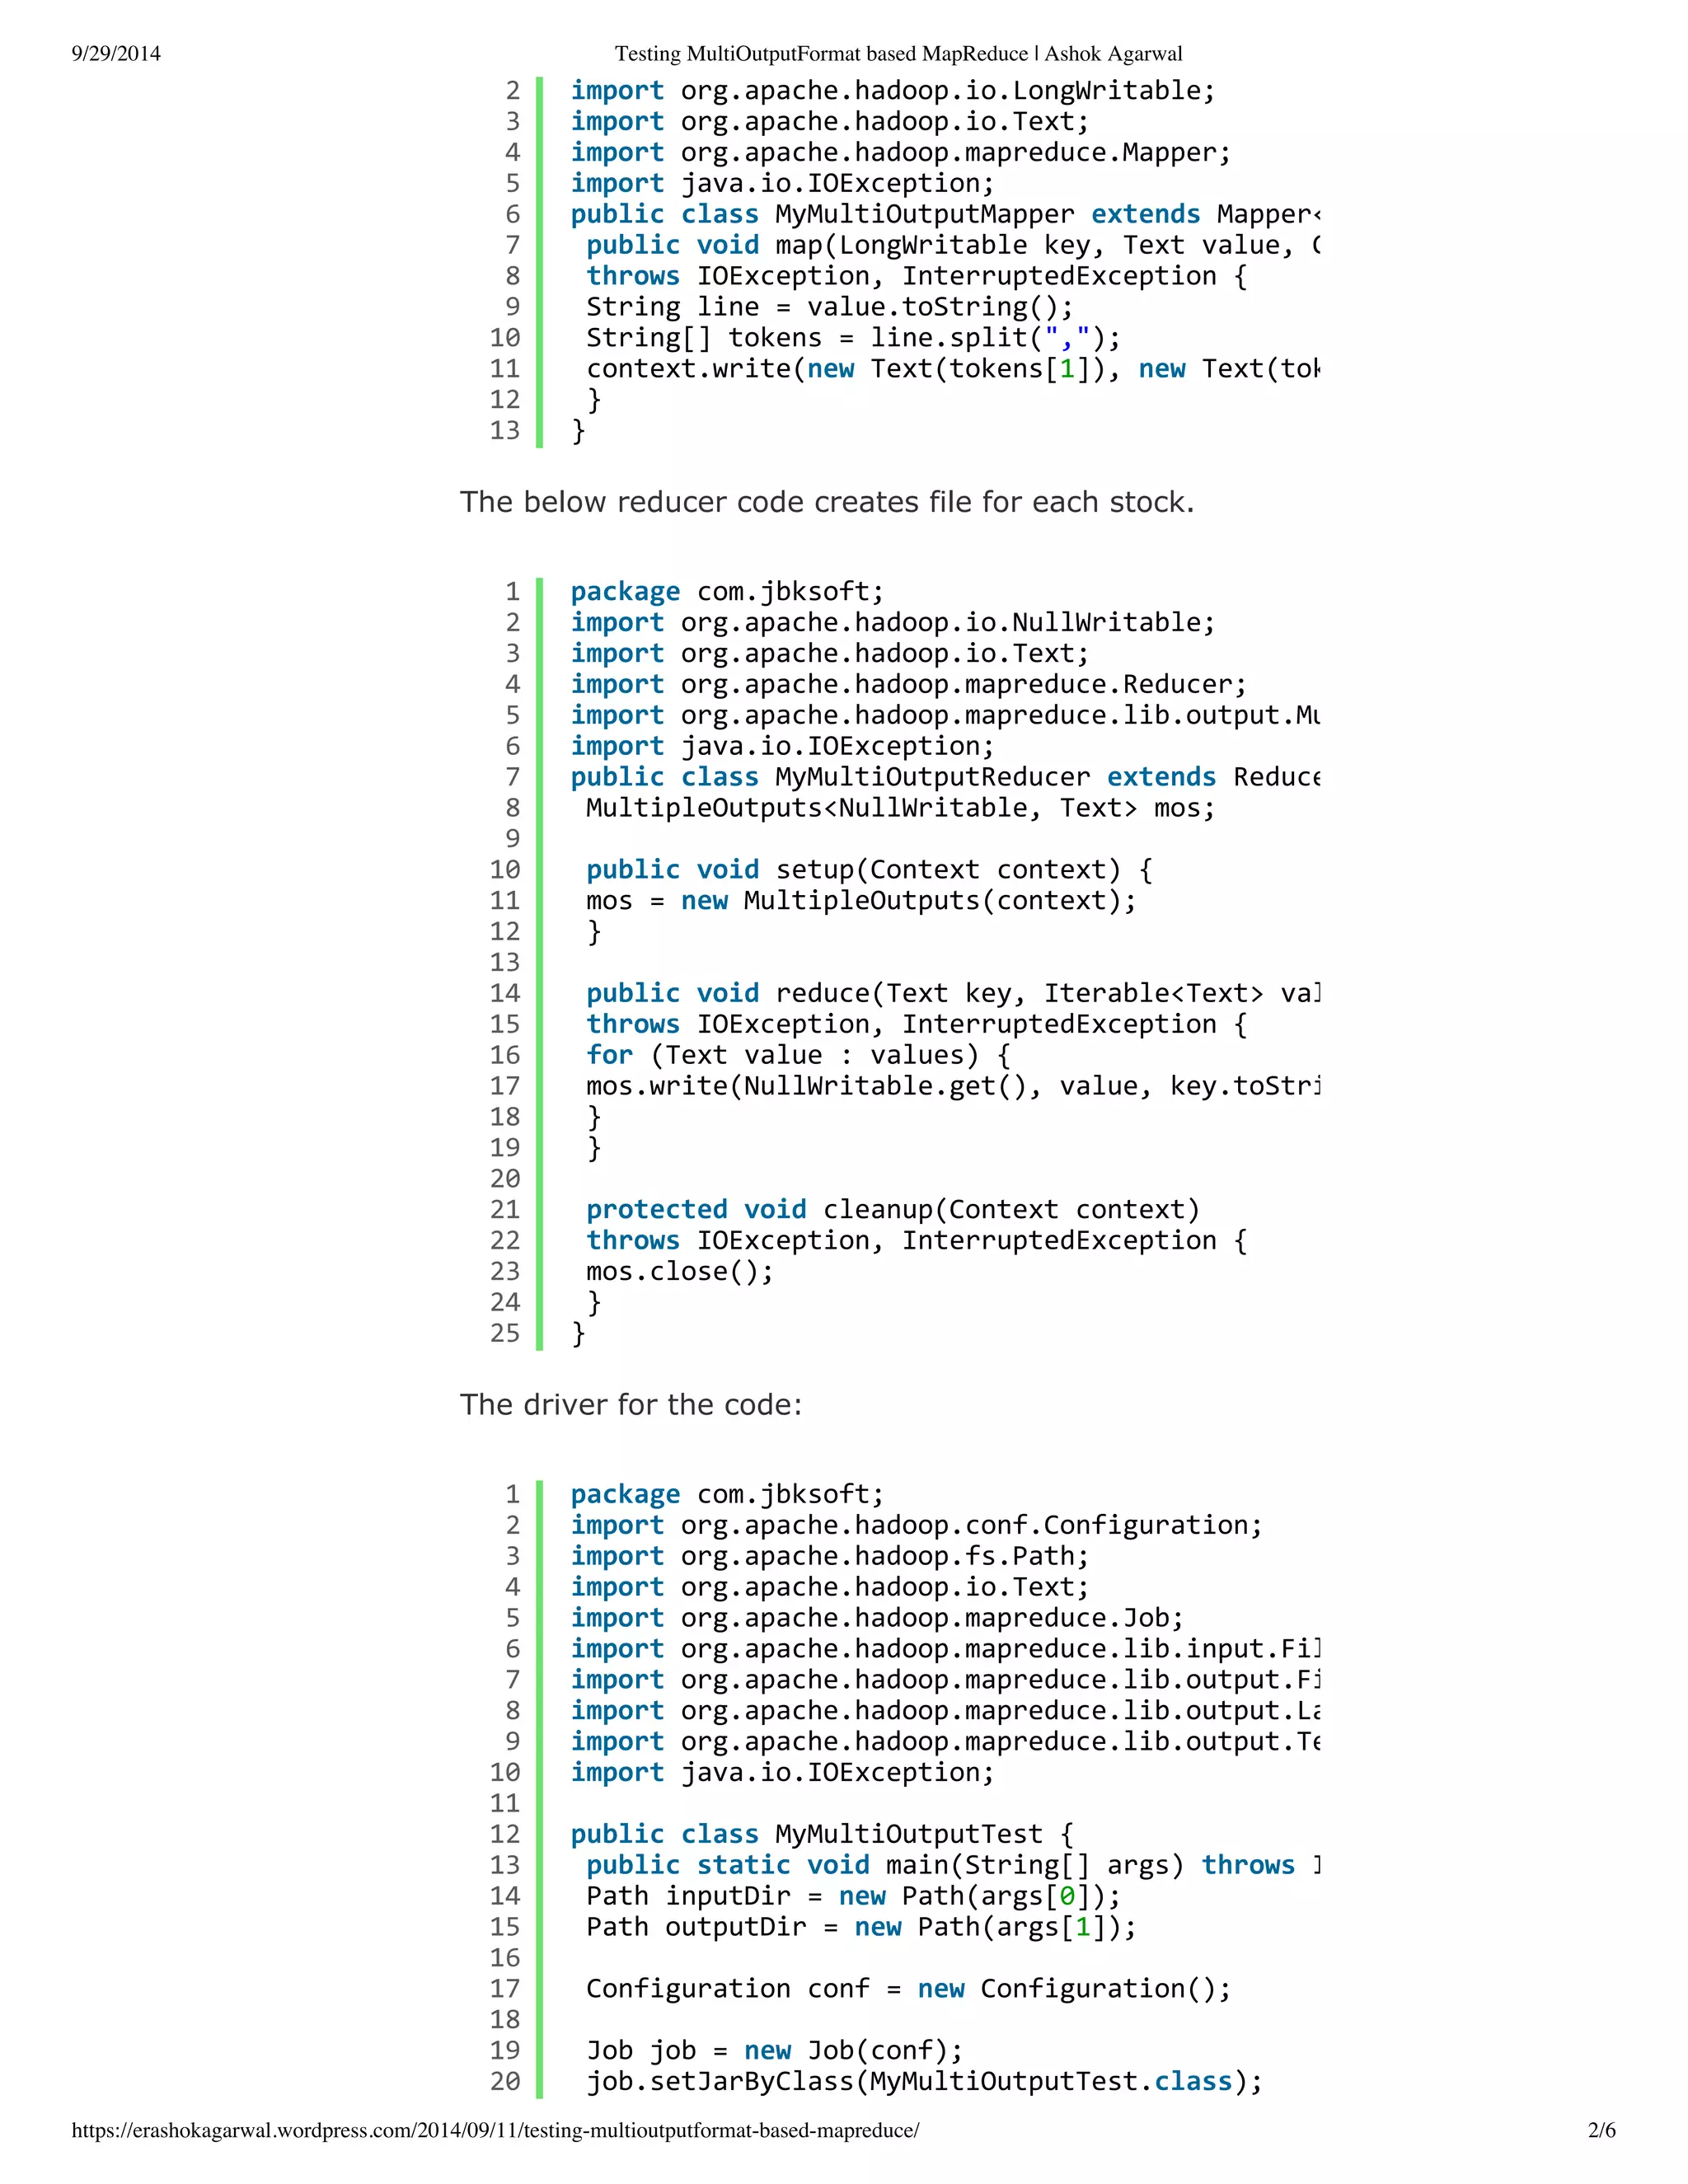
Task: Click the 'mos = new MultipleOutputs(context);' line
Action: [860, 901]
